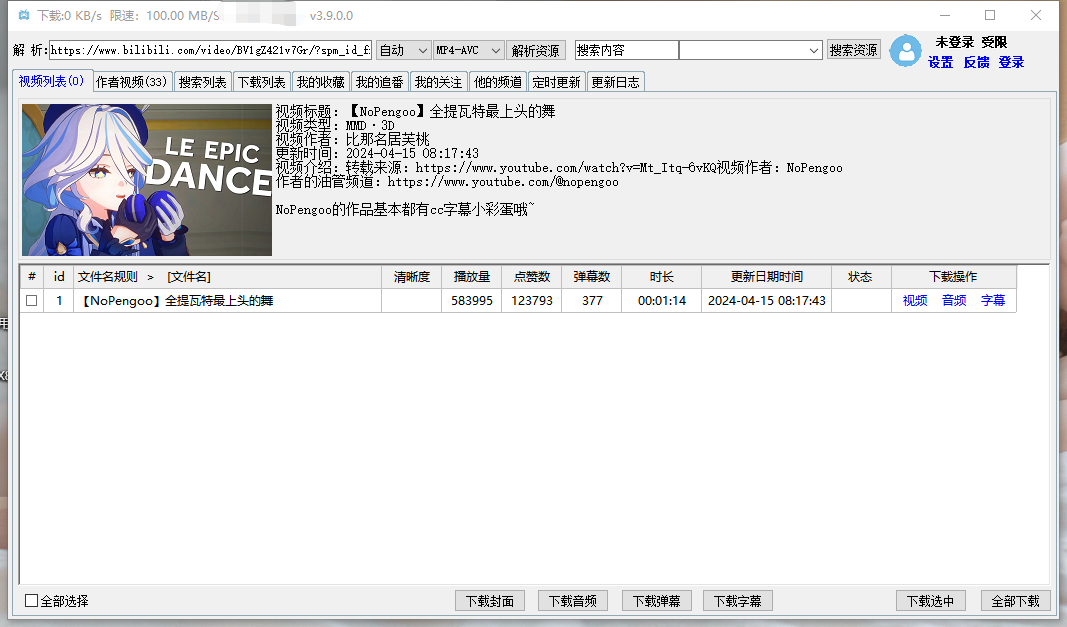Click the 下载封面 button
Image resolution: width=1067 pixels, height=627 pixels.
coord(490,601)
